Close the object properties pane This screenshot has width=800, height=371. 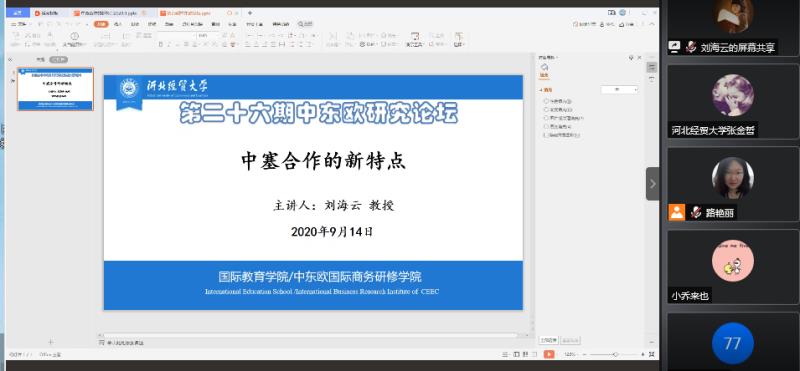(x=640, y=58)
